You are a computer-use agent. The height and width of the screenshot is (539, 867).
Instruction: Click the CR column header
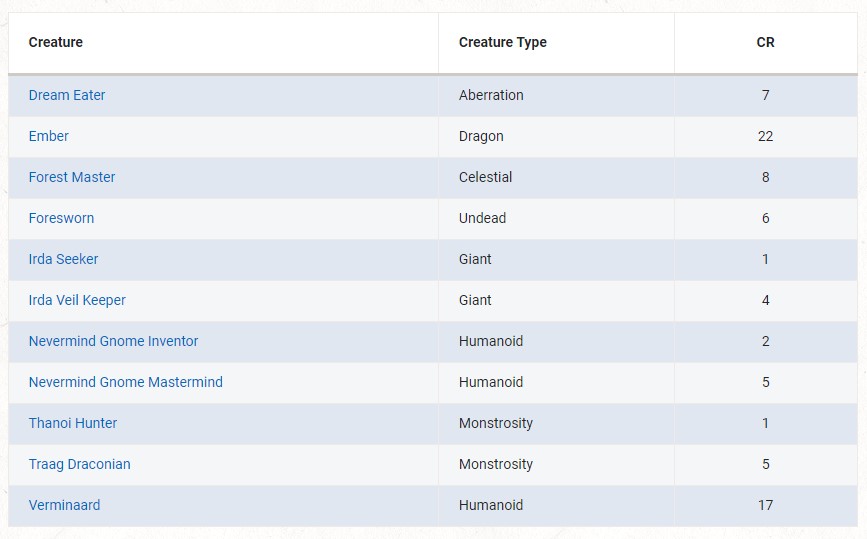tap(765, 42)
